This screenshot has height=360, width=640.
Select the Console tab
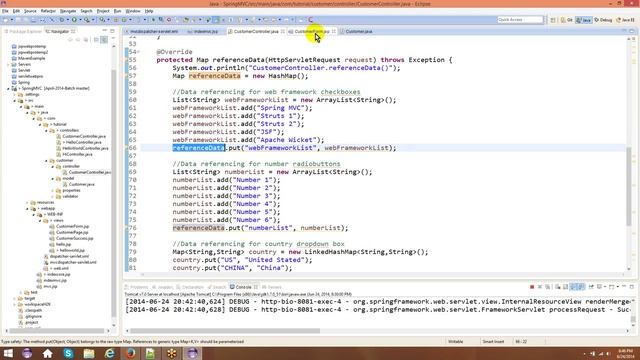click(x=243, y=287)
